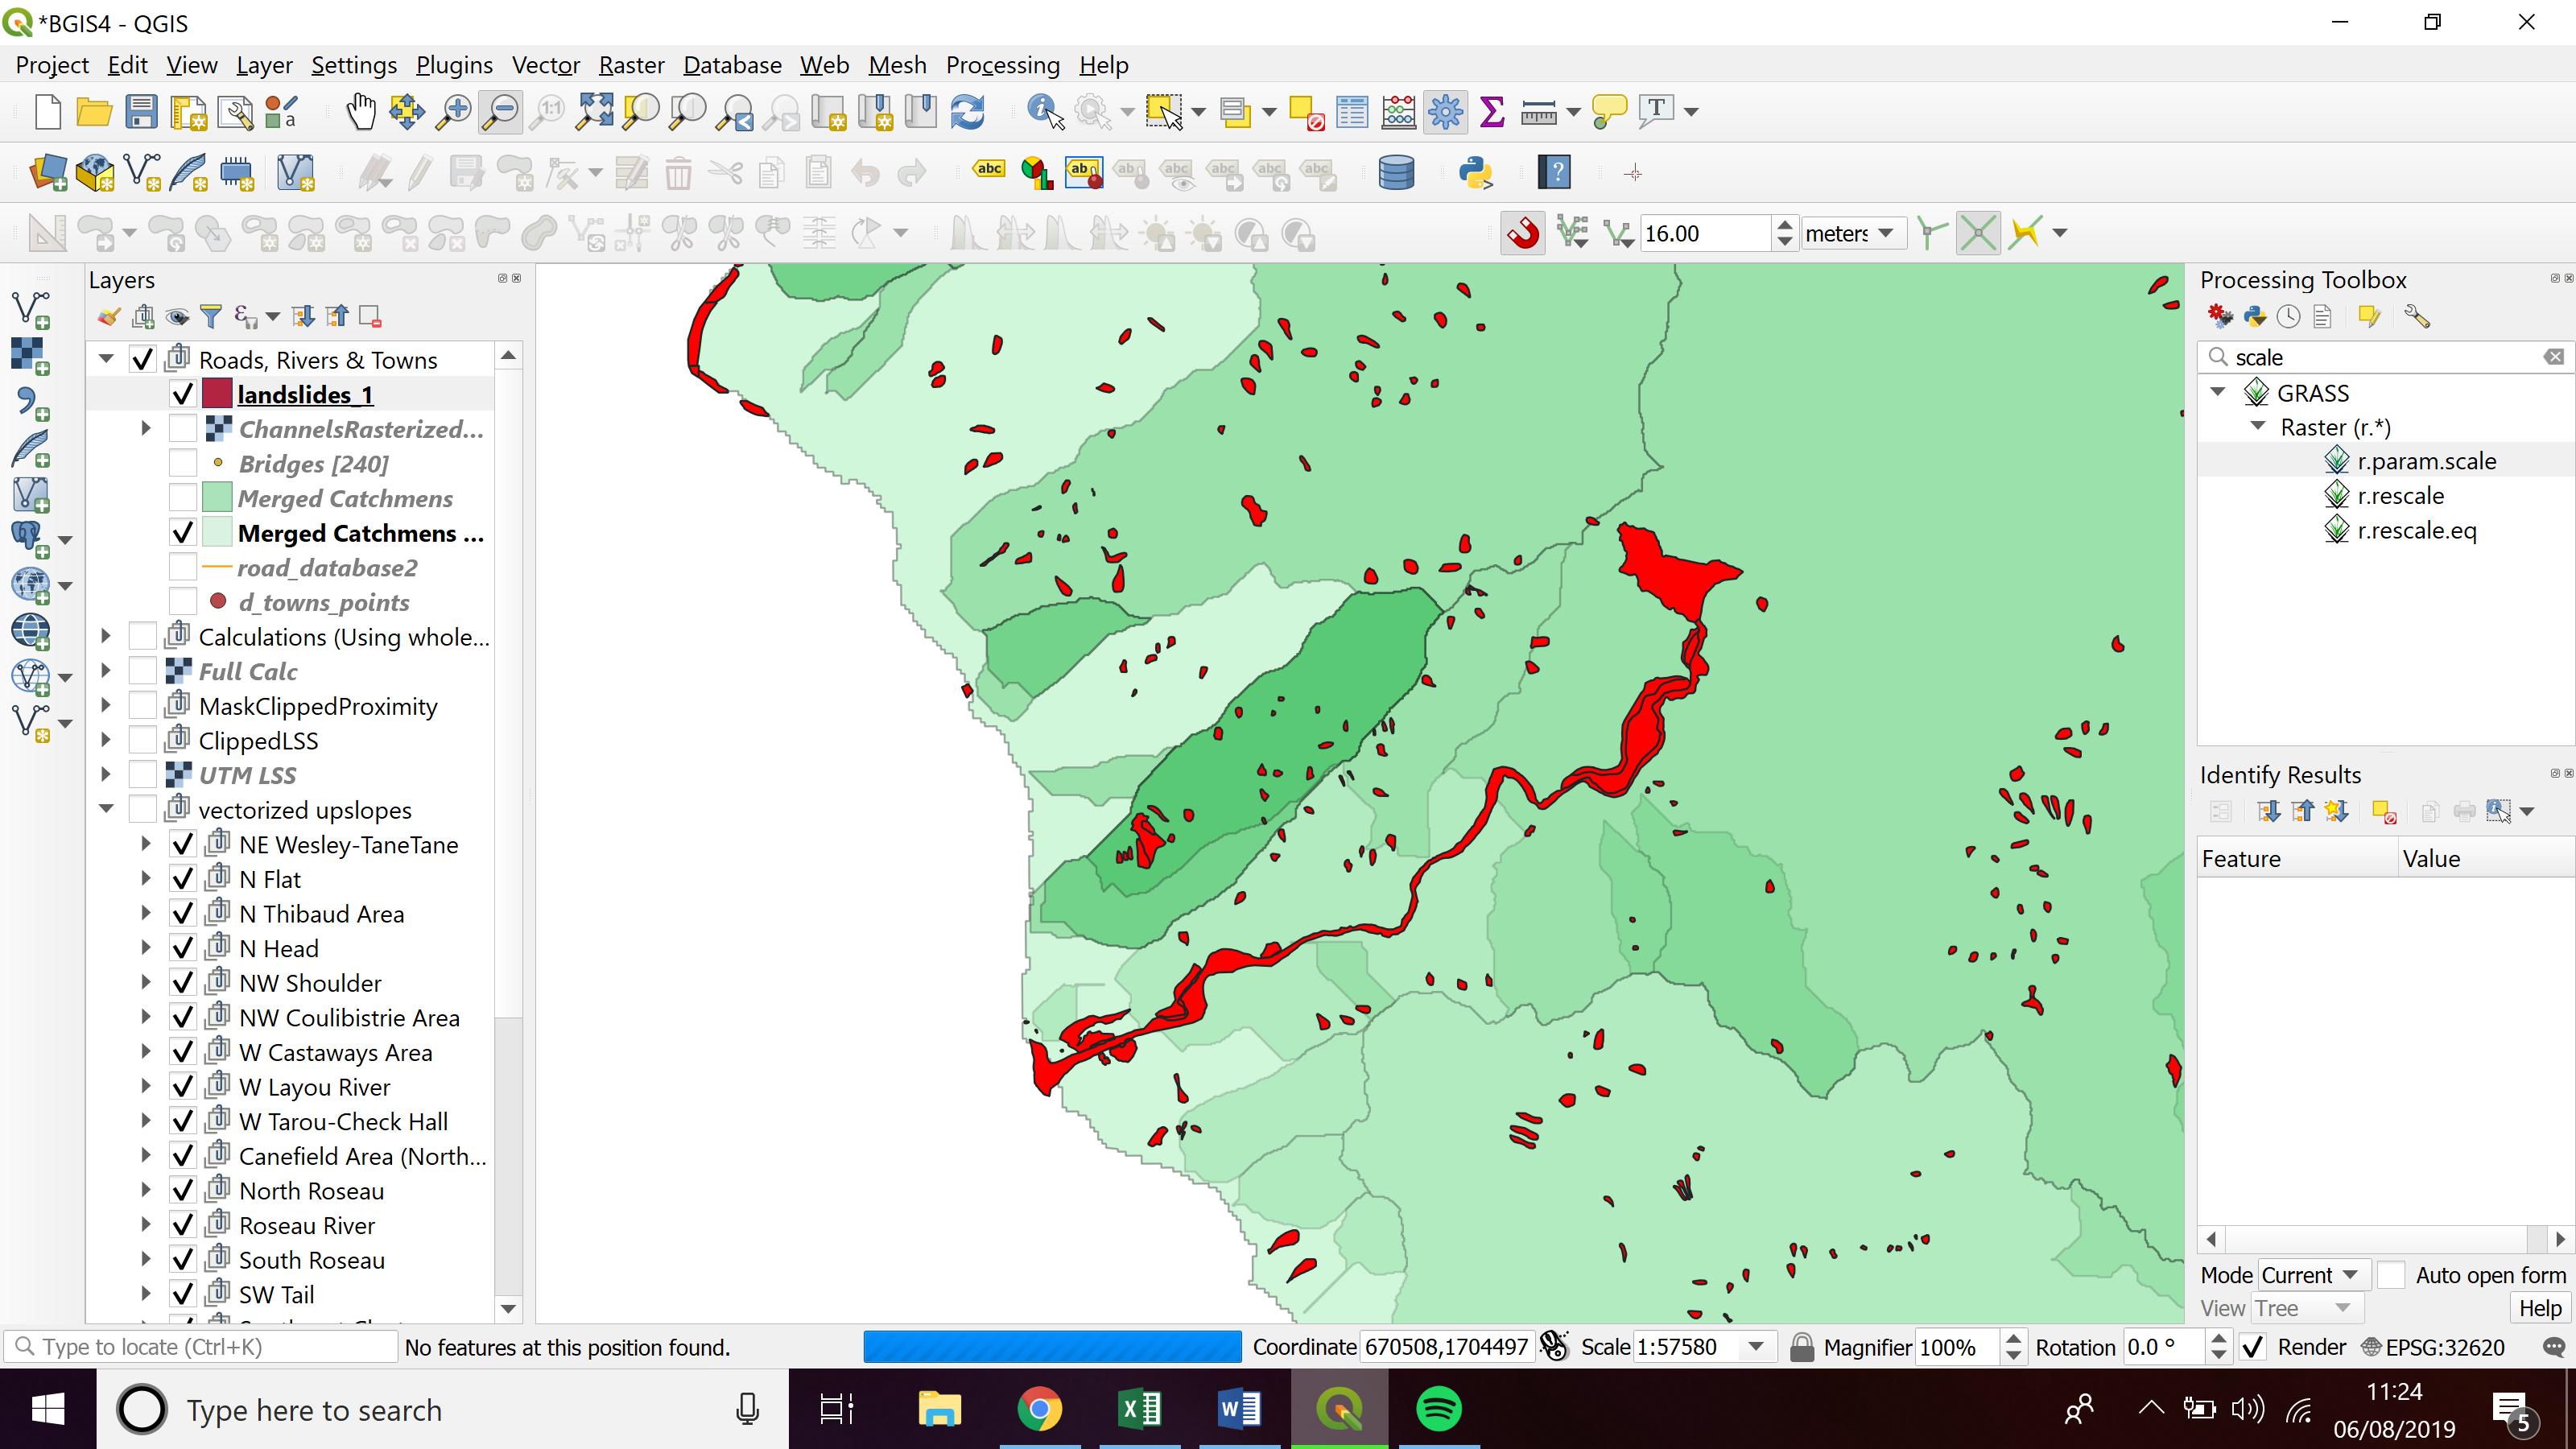The width and height of the screenshot is (2576, 1449).
Task: Toggle the Render checkbox in status bar
Action: (x=2252, y=1347)
